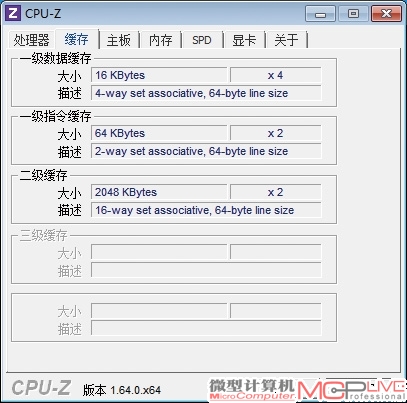Click the version text '版本 1.64.0.x64'
The width and height of the screenshot is (407, 403).
122,390
